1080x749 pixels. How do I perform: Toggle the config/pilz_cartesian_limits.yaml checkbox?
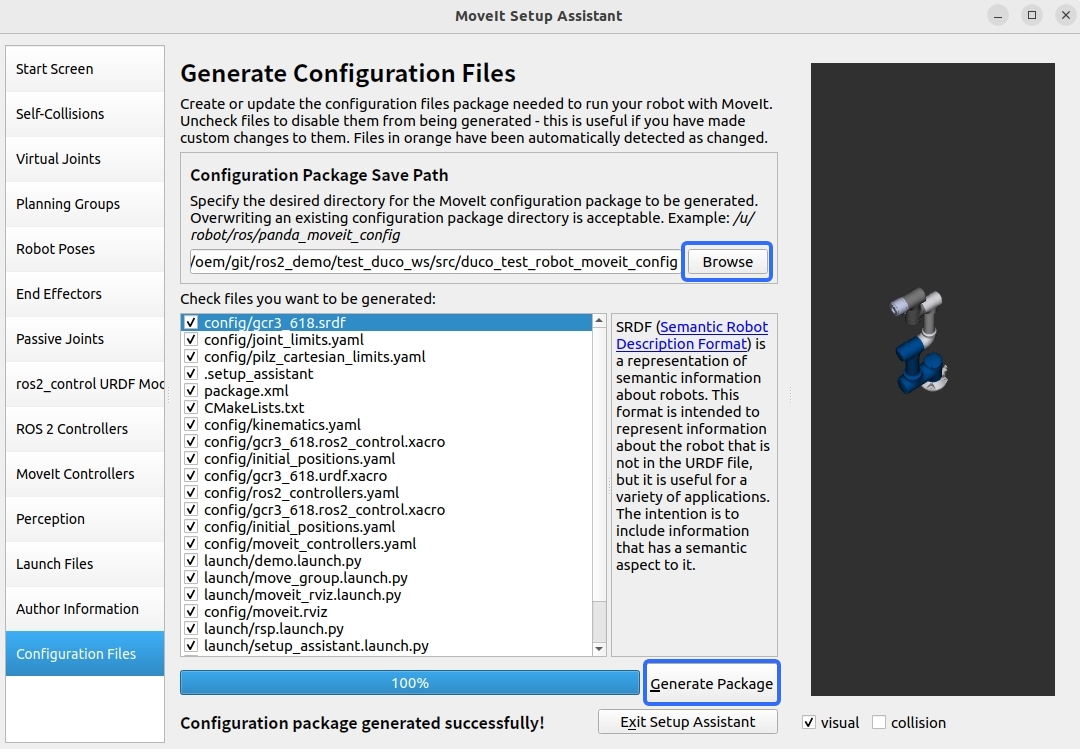click(191, 357)
